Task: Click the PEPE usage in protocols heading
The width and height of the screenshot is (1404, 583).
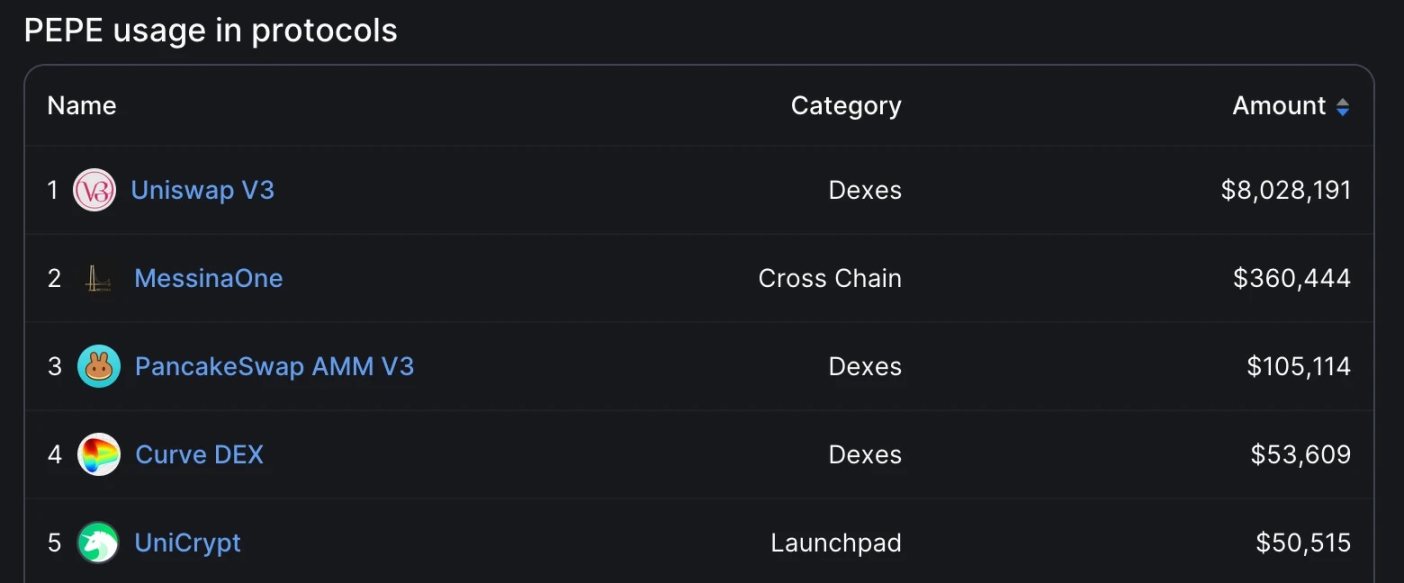Action: [x=211, y=31]
